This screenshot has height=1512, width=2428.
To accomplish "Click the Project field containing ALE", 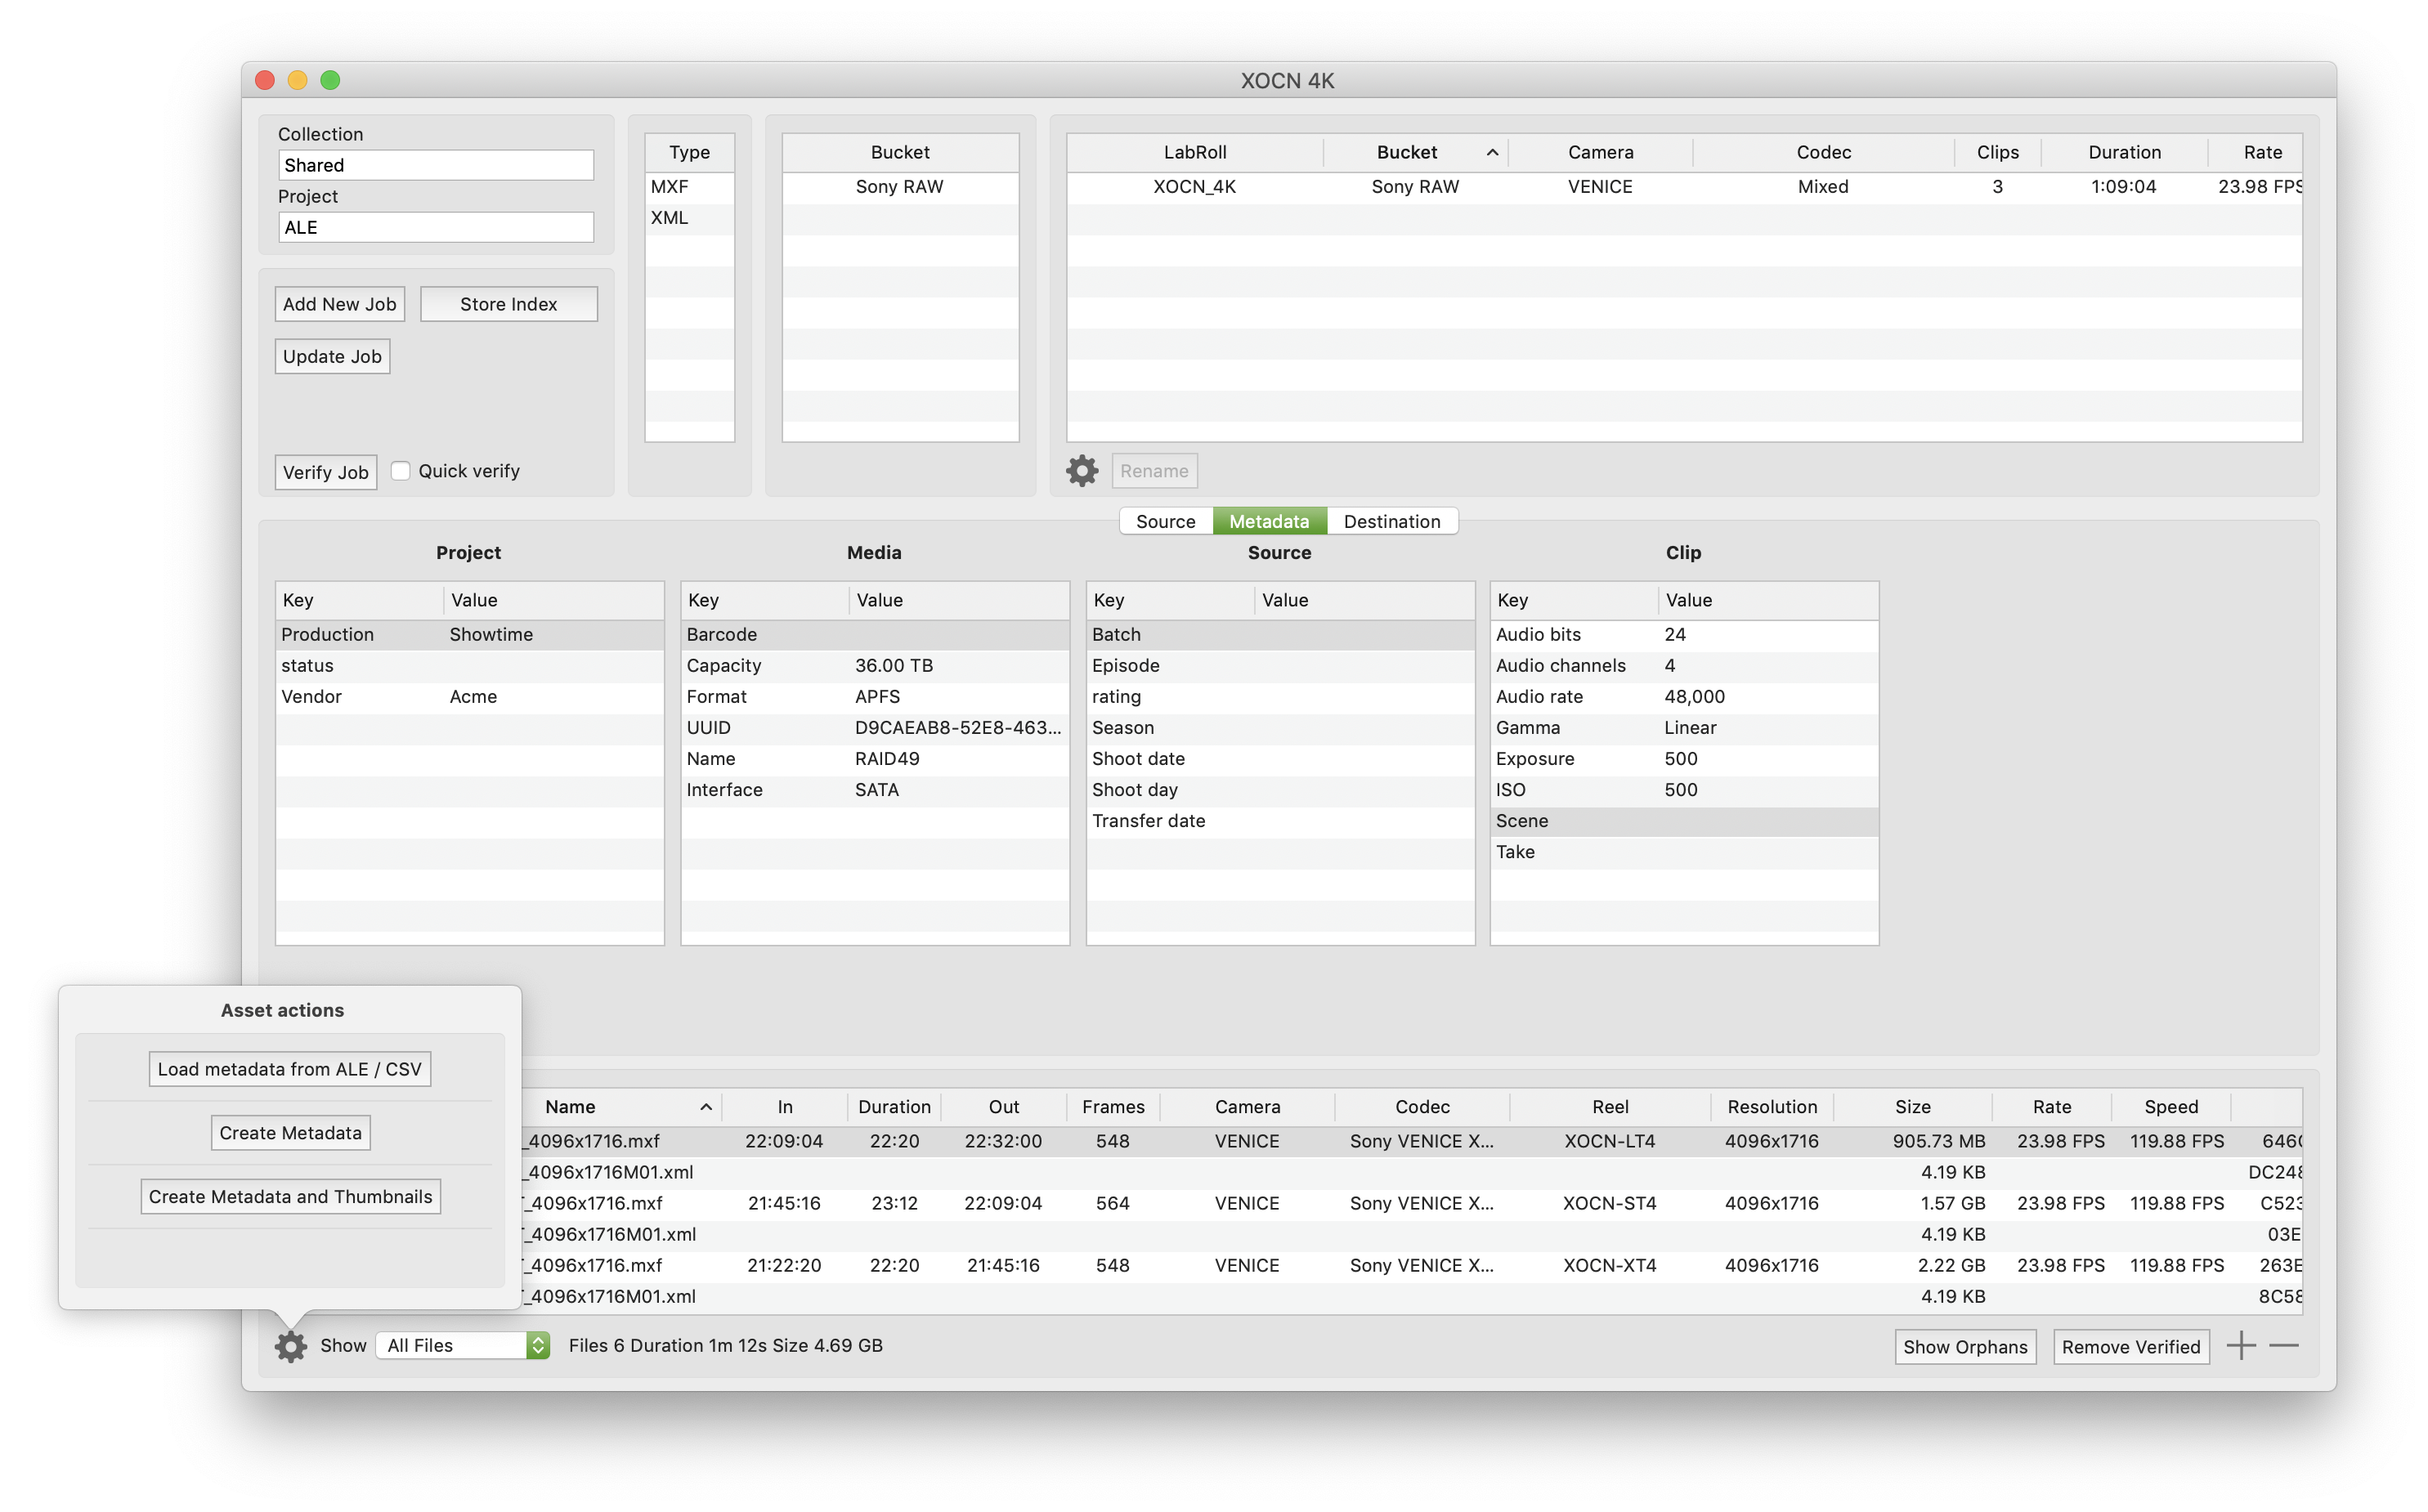I will coord(436,227).
